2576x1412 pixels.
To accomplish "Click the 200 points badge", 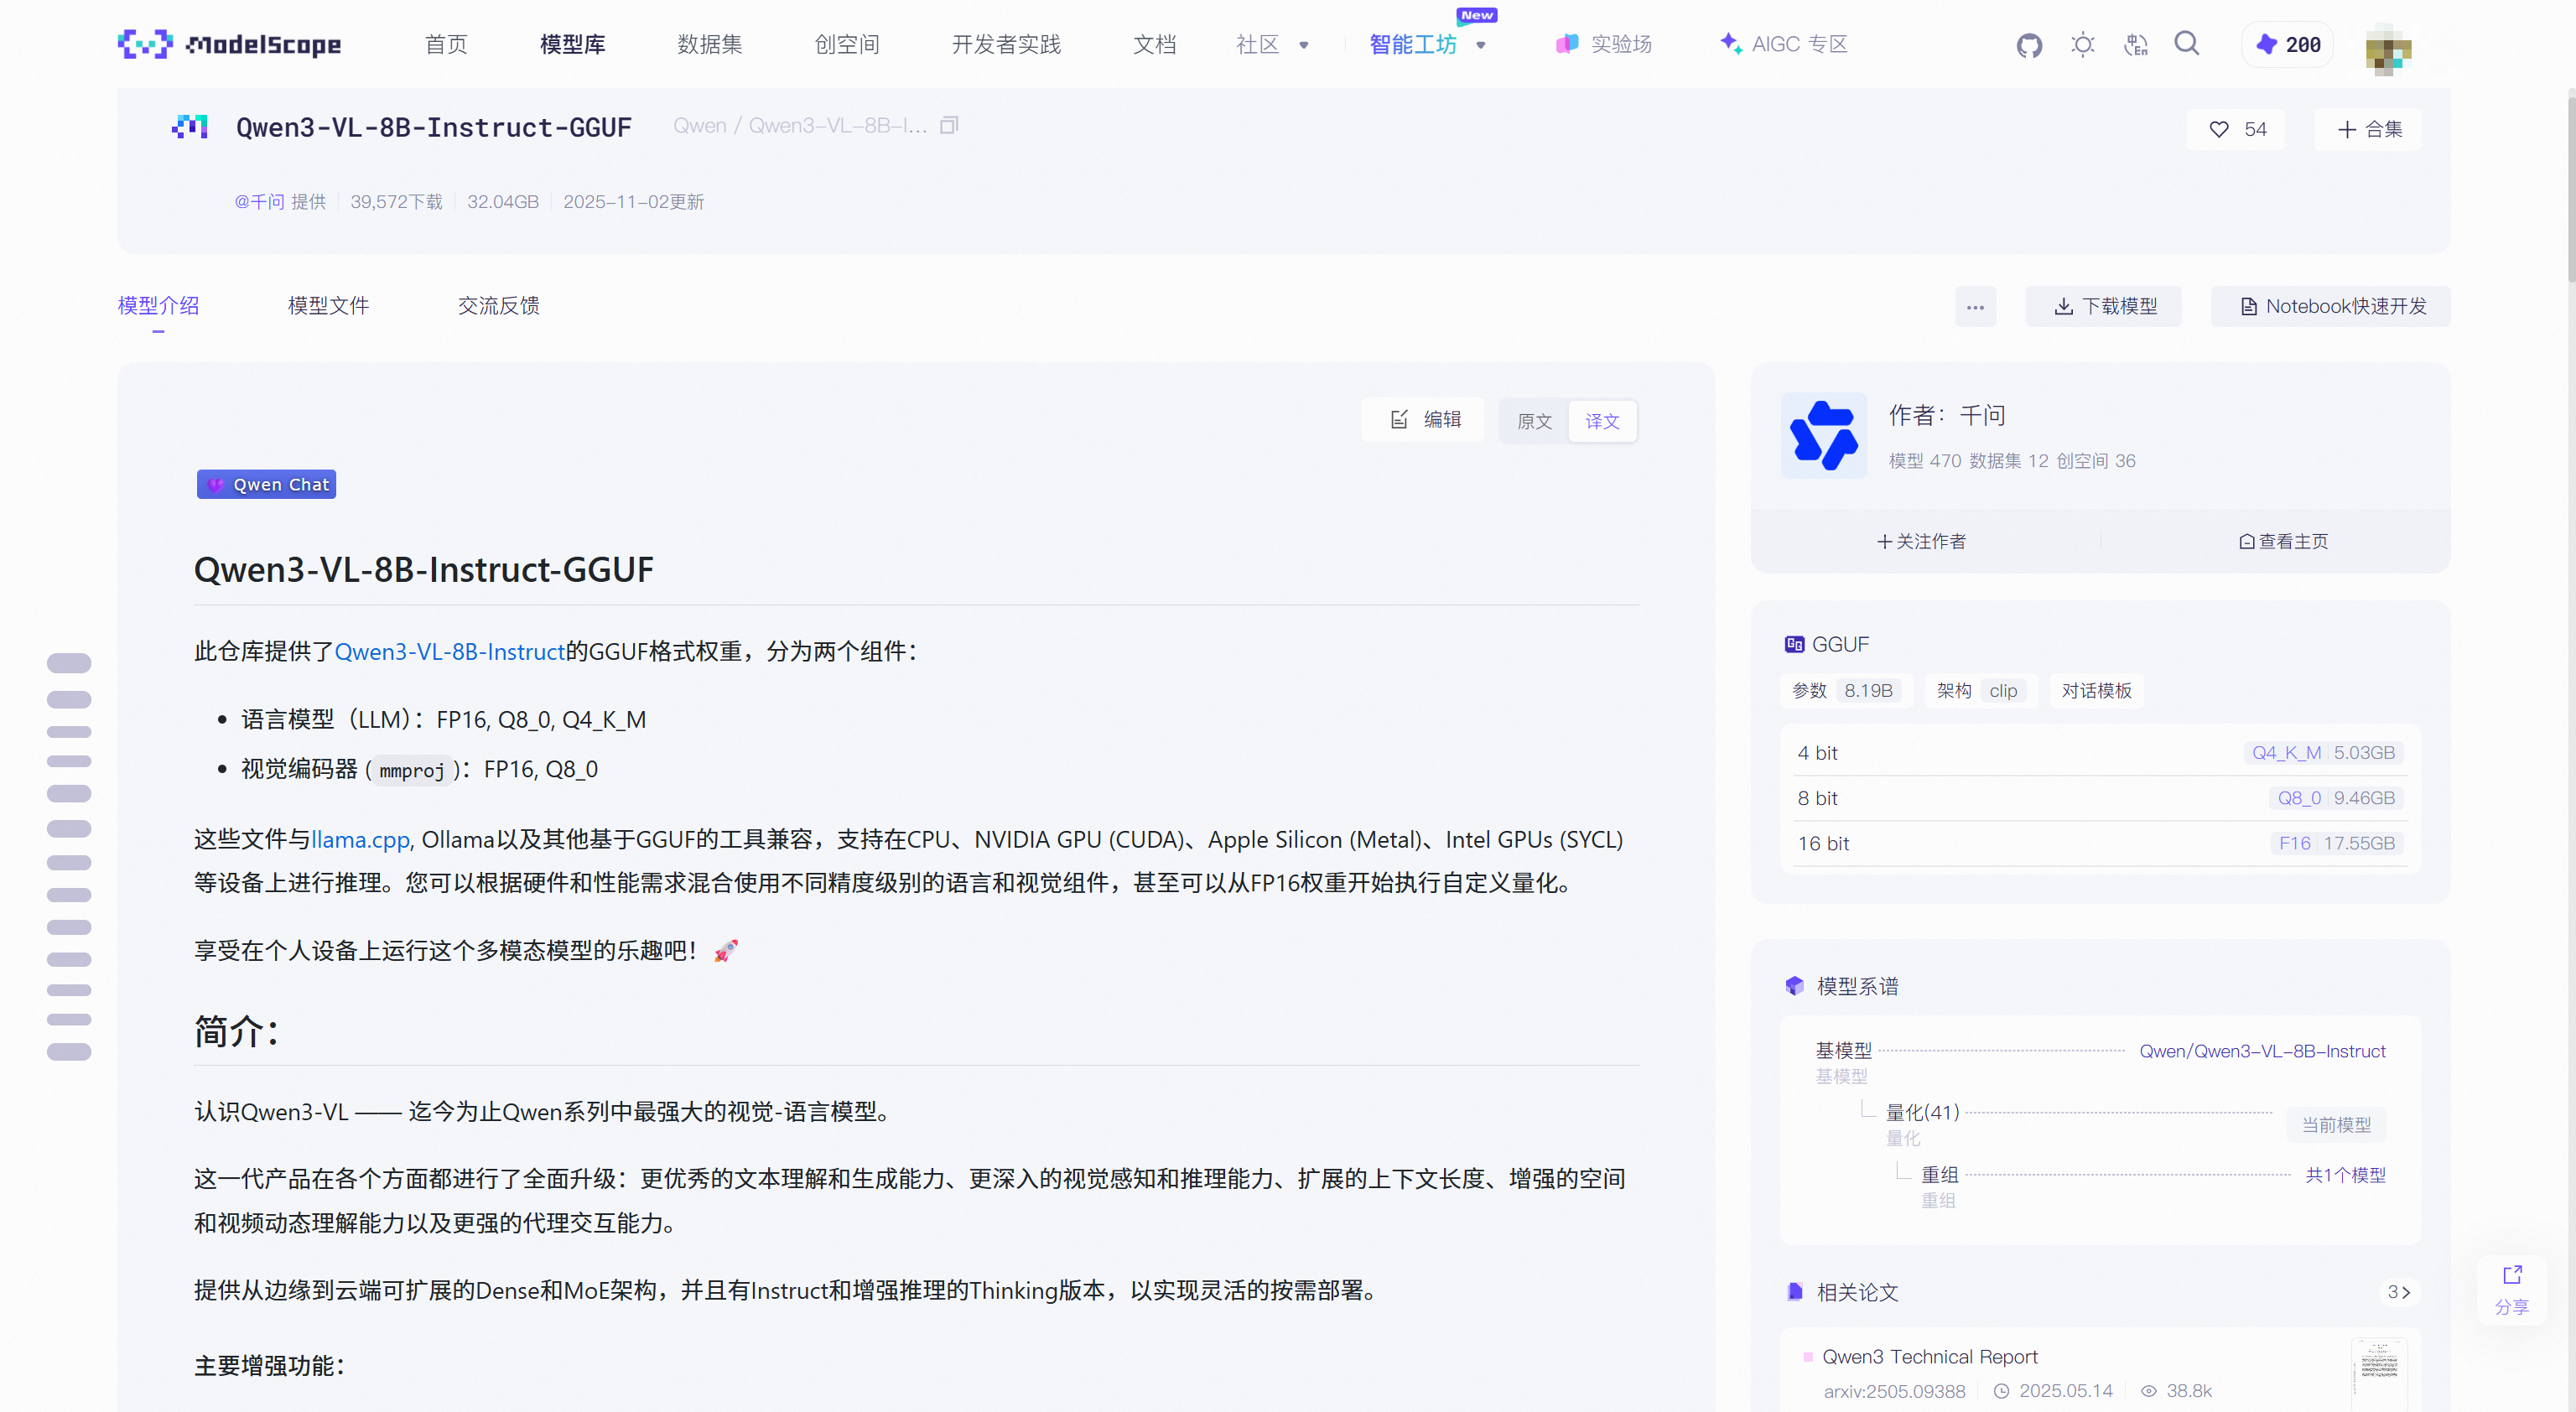I will pyautogui.click(x=2288, y=45).
